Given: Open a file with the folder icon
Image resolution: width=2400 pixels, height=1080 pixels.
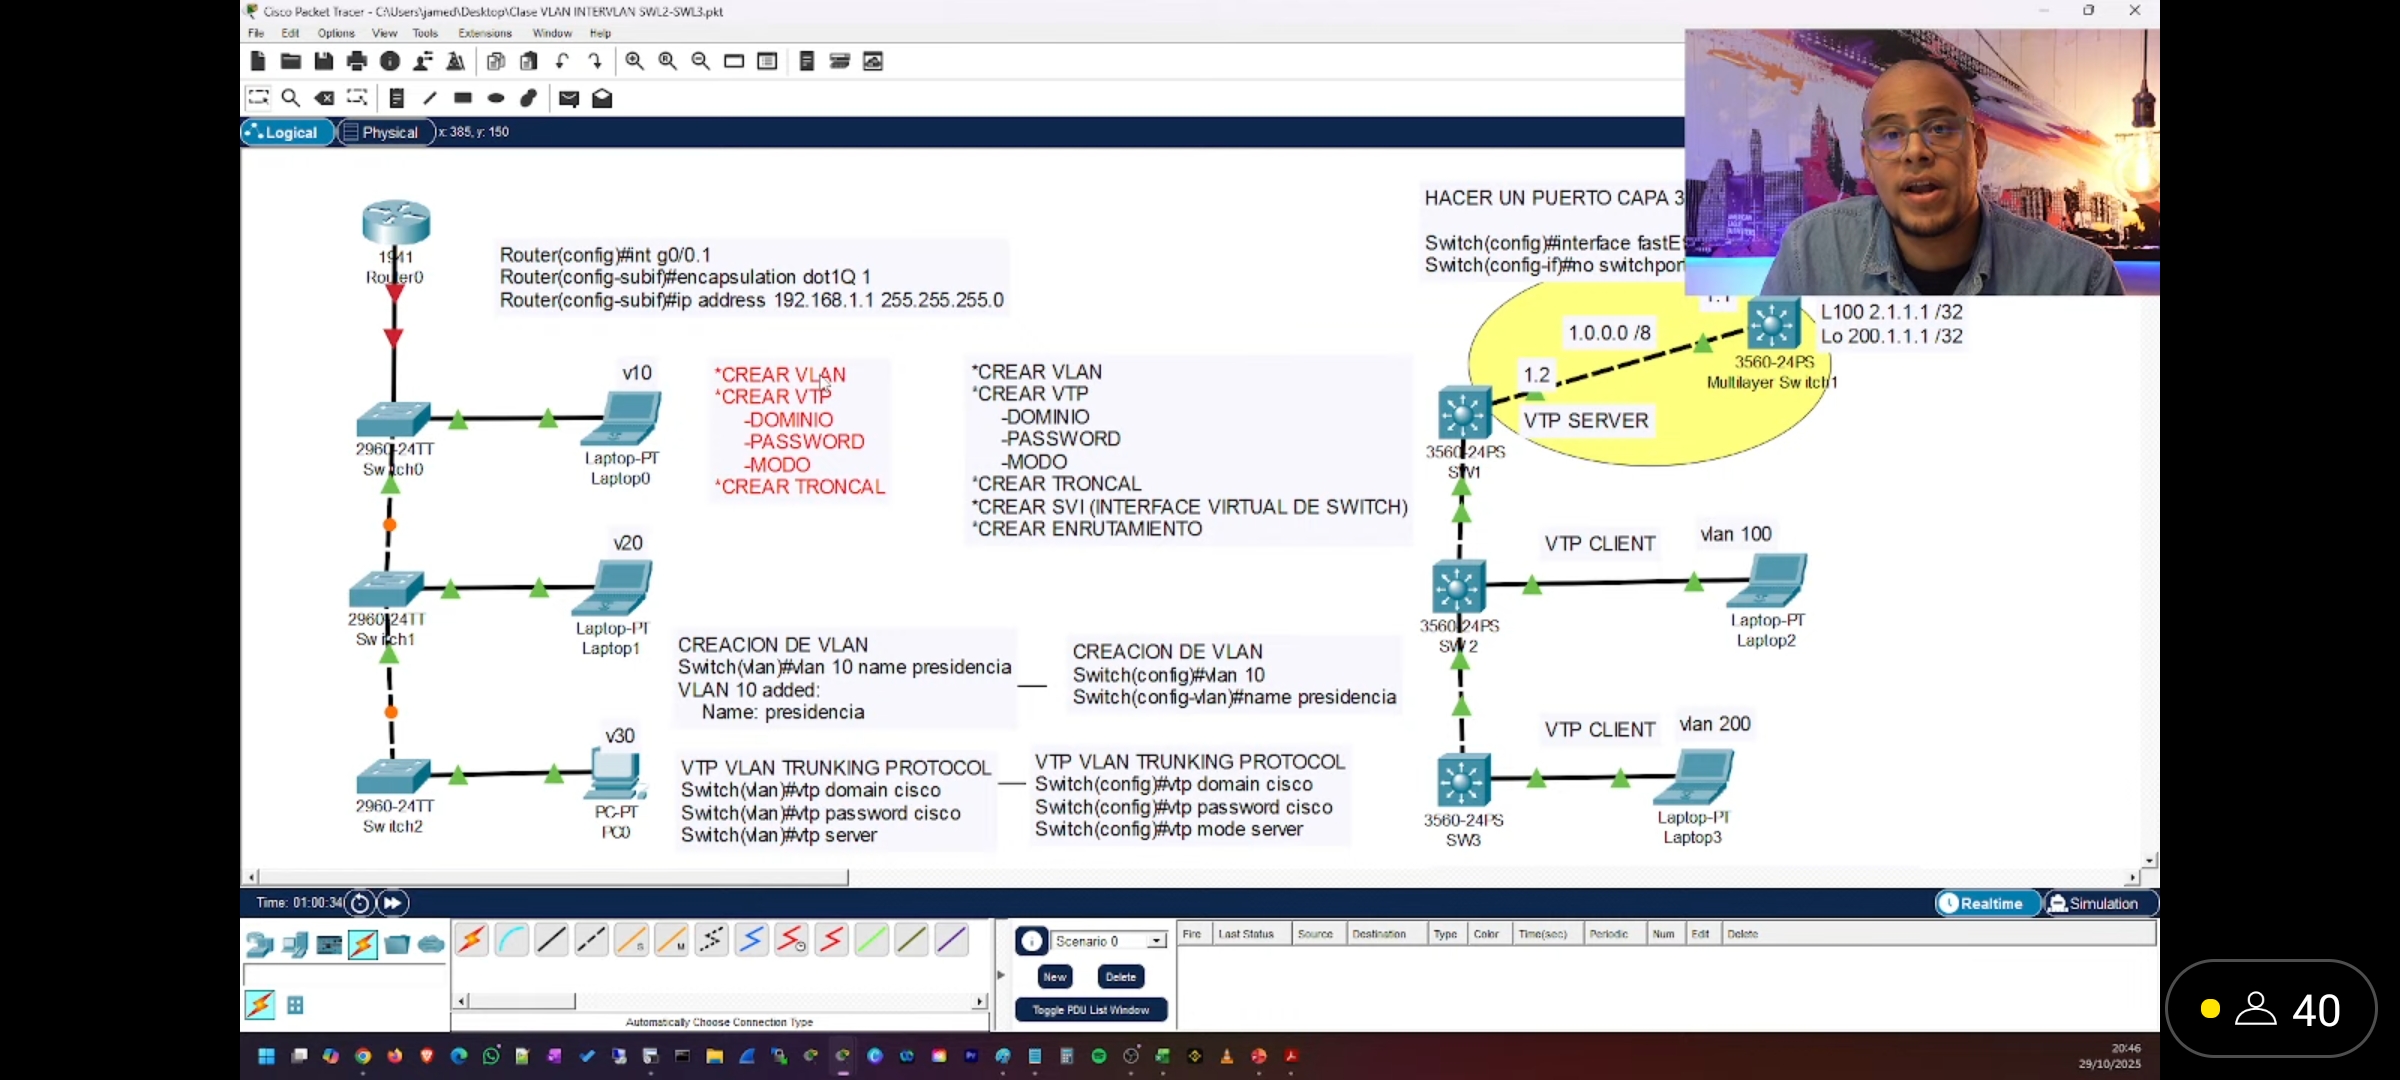Looking at the screenshot, I should (x=291, y=61).
